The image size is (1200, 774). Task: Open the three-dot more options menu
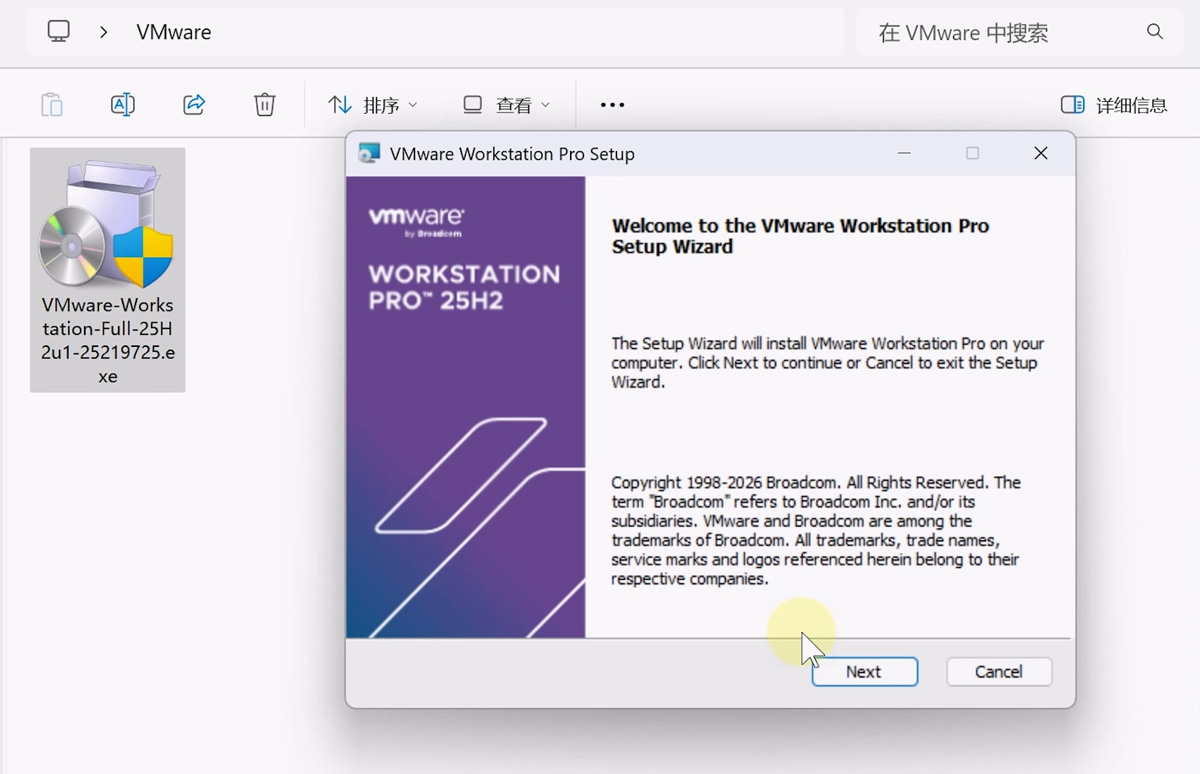coord(612,105)
